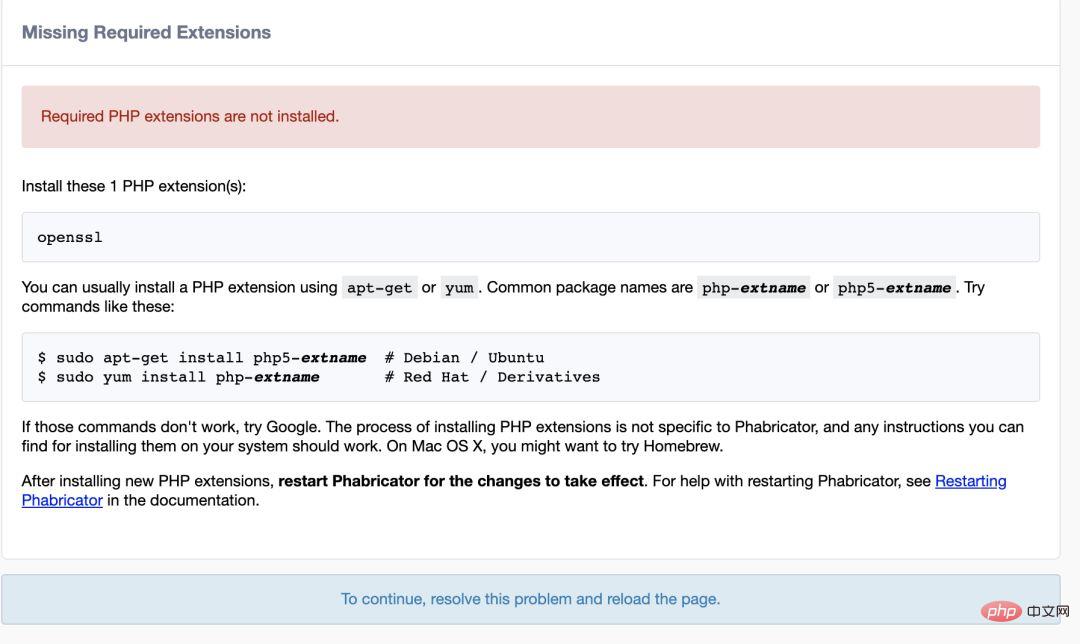Click the blue reload the page notice
1080x644 pixels.
click(530, 599)
